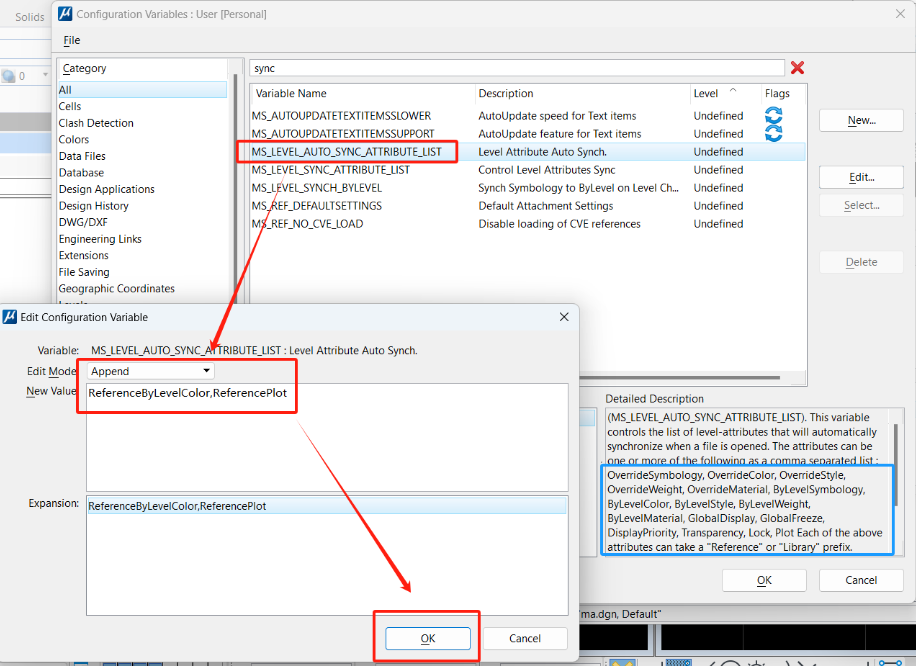
Task: Select the MS_LEVEL_SYNC_ATTRIBUTE_LIST variable row
Action: 331,170
